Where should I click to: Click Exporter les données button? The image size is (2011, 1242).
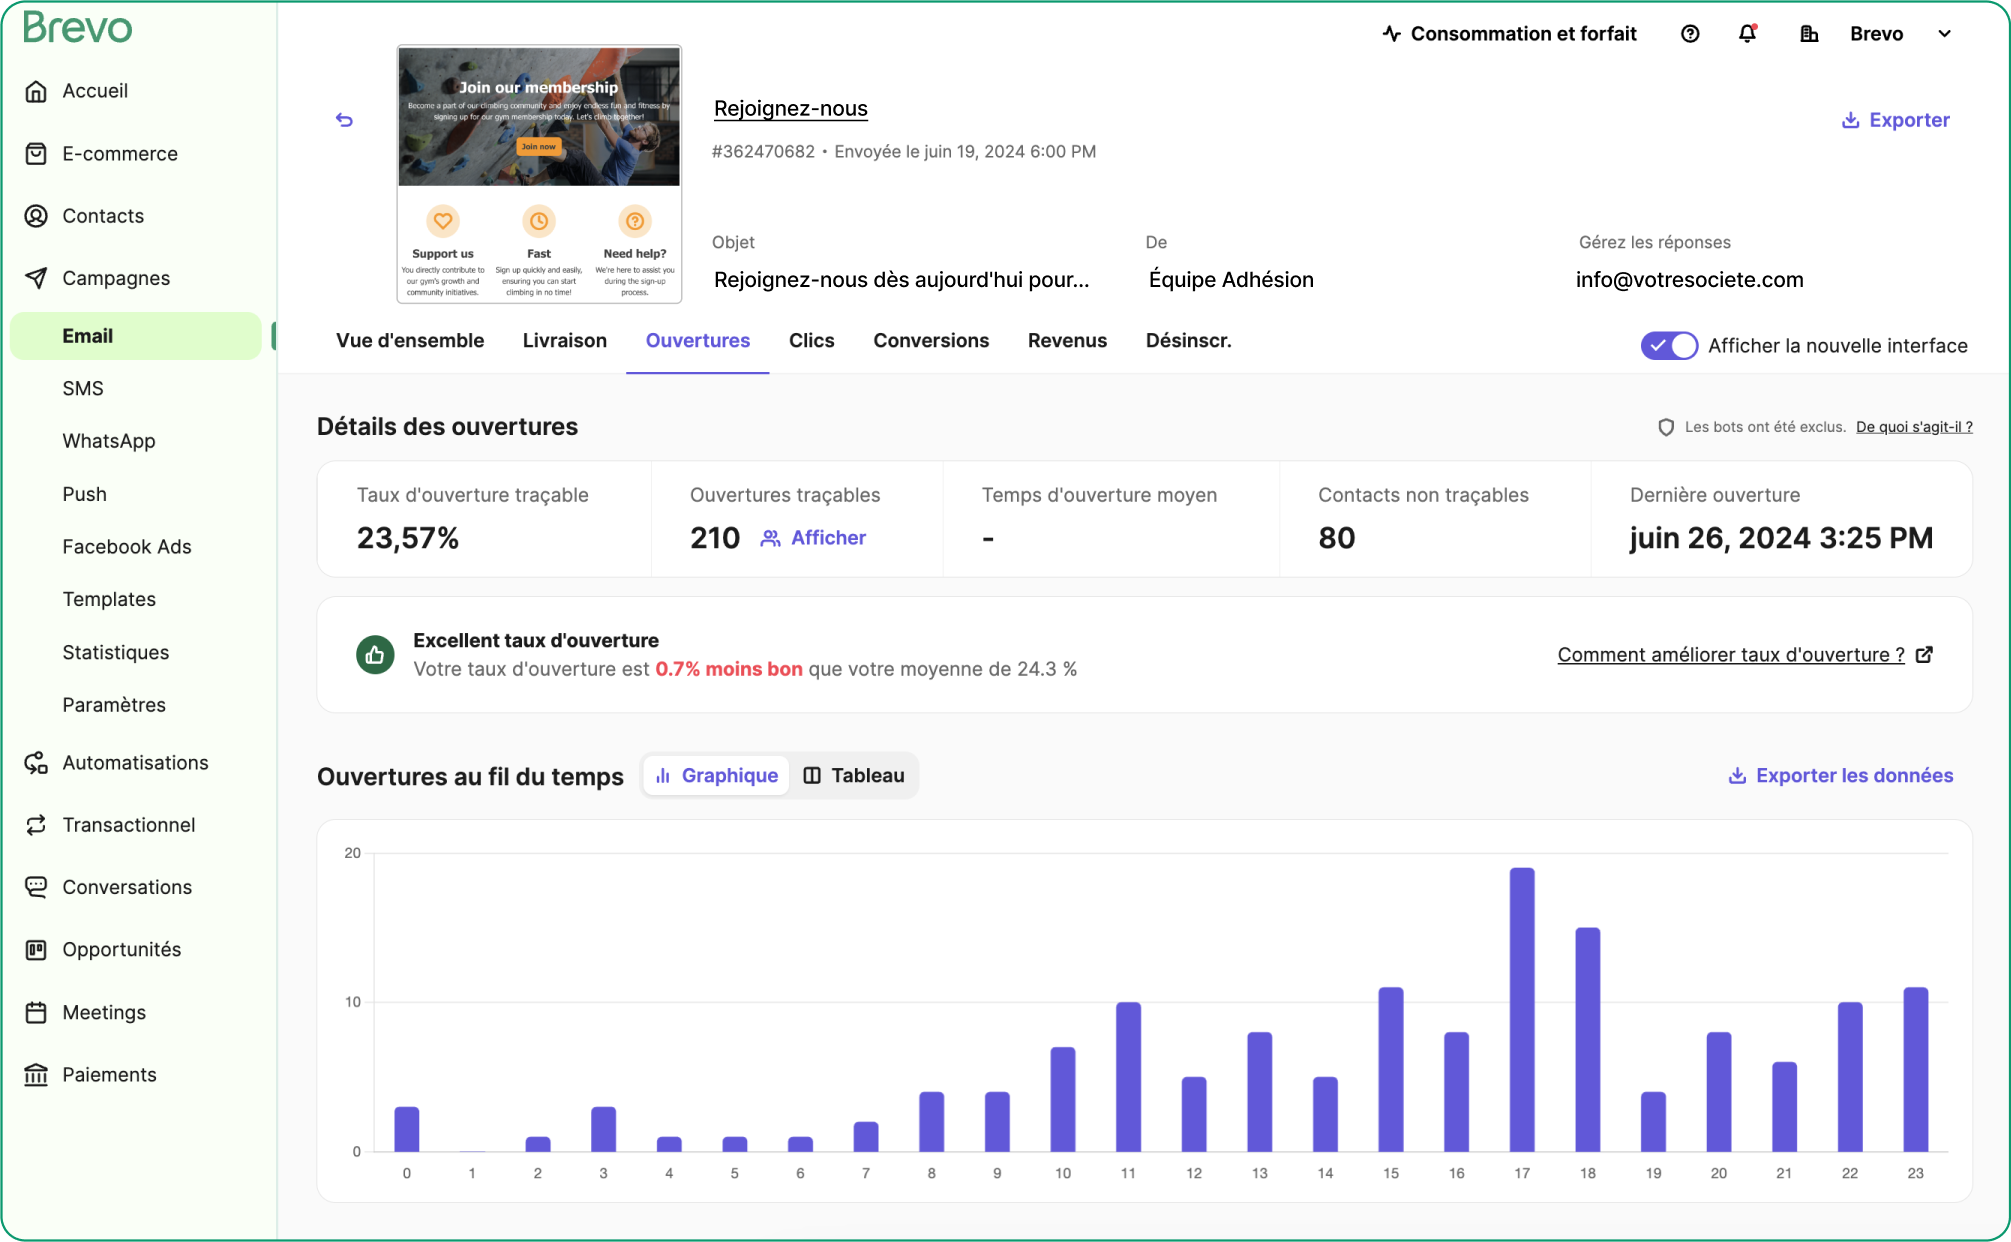(x=1840, y=776)
